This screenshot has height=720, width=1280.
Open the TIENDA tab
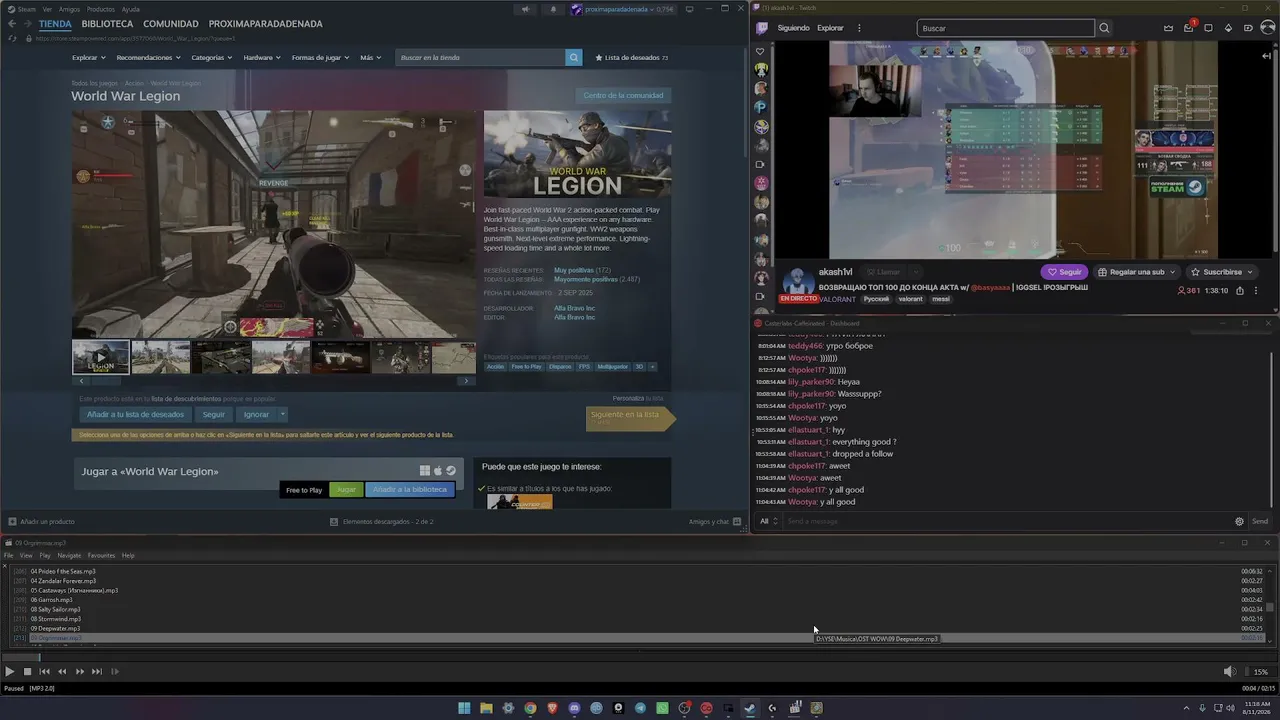[55, 24]
